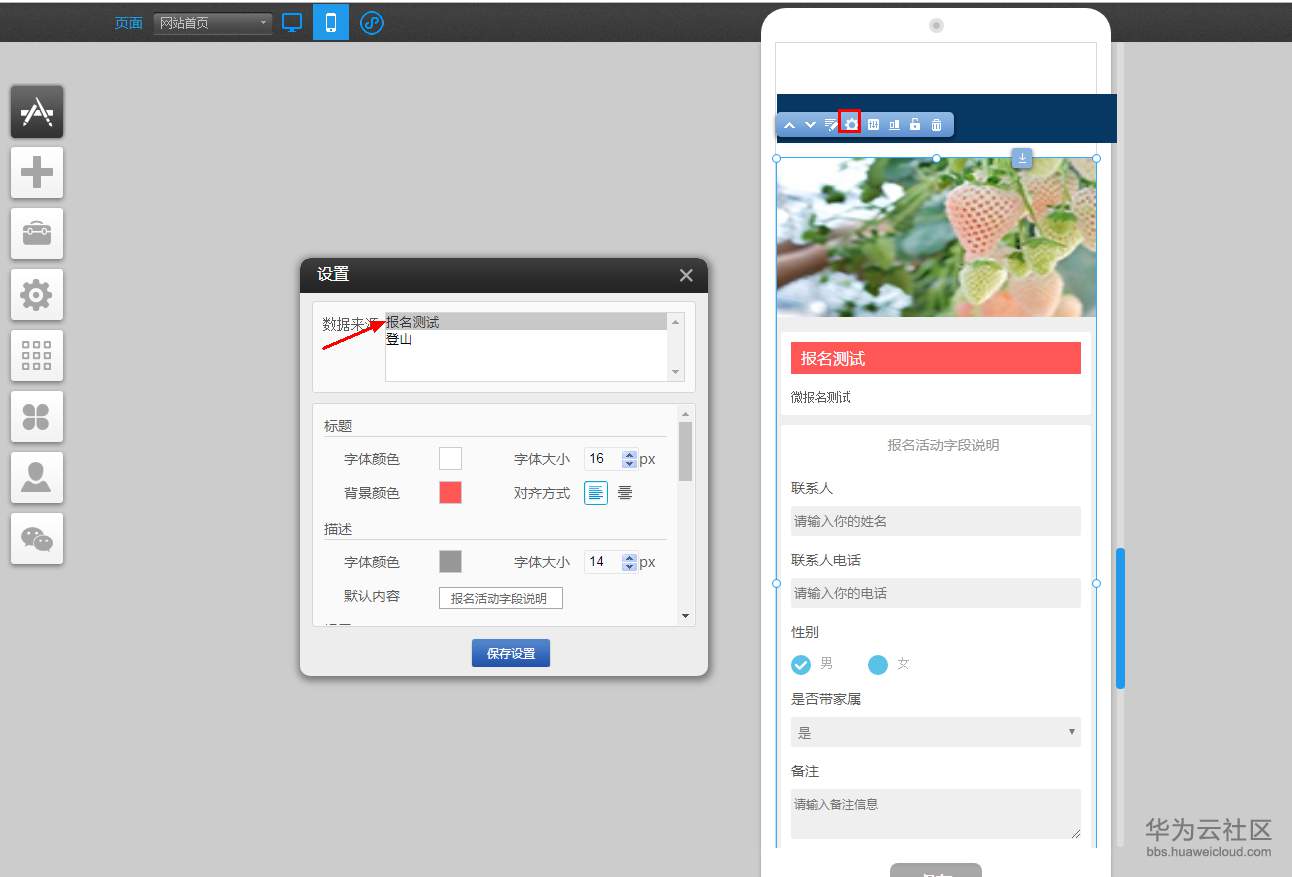
Task: Adjust the 描述 font size stepper
Action: [x=629, y=562]
